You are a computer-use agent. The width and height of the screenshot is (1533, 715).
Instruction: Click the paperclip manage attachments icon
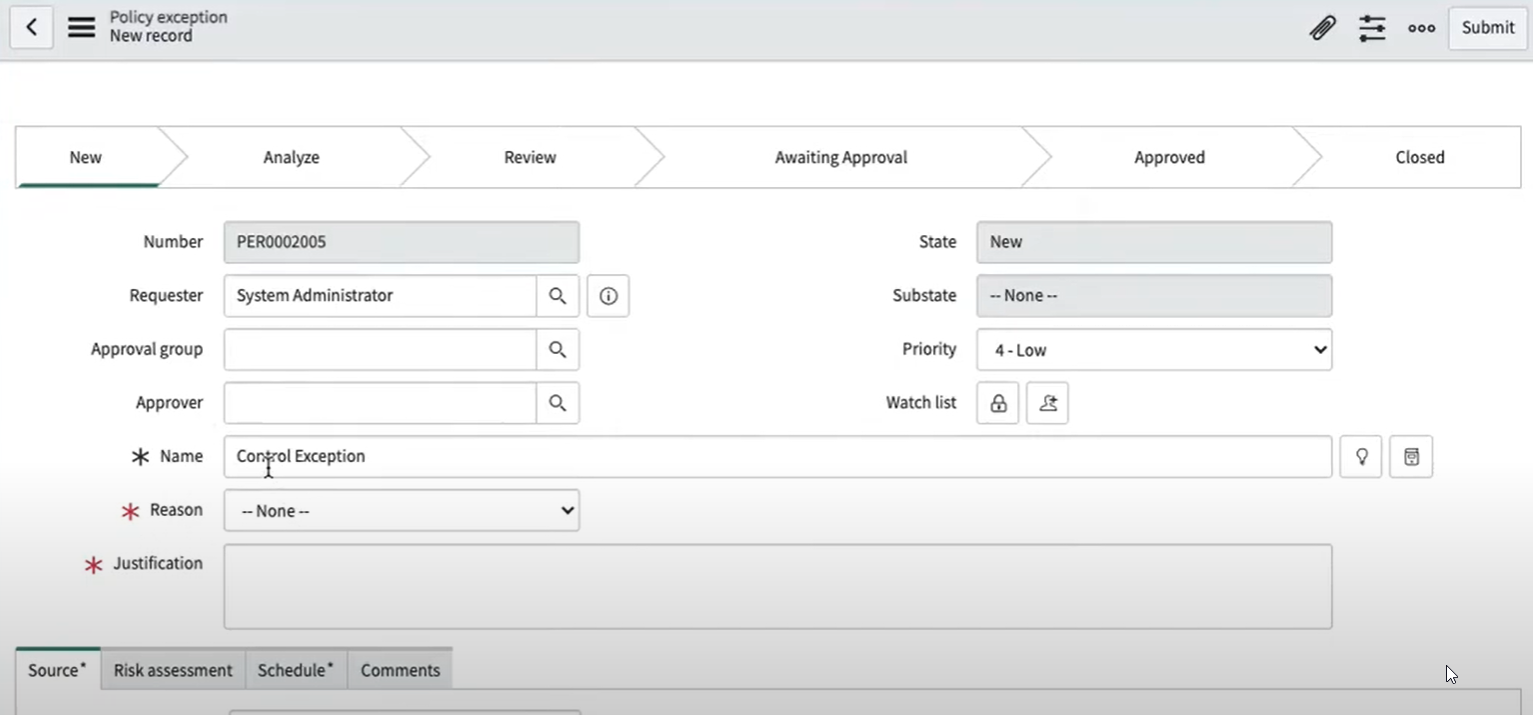tap(1322, 28)
